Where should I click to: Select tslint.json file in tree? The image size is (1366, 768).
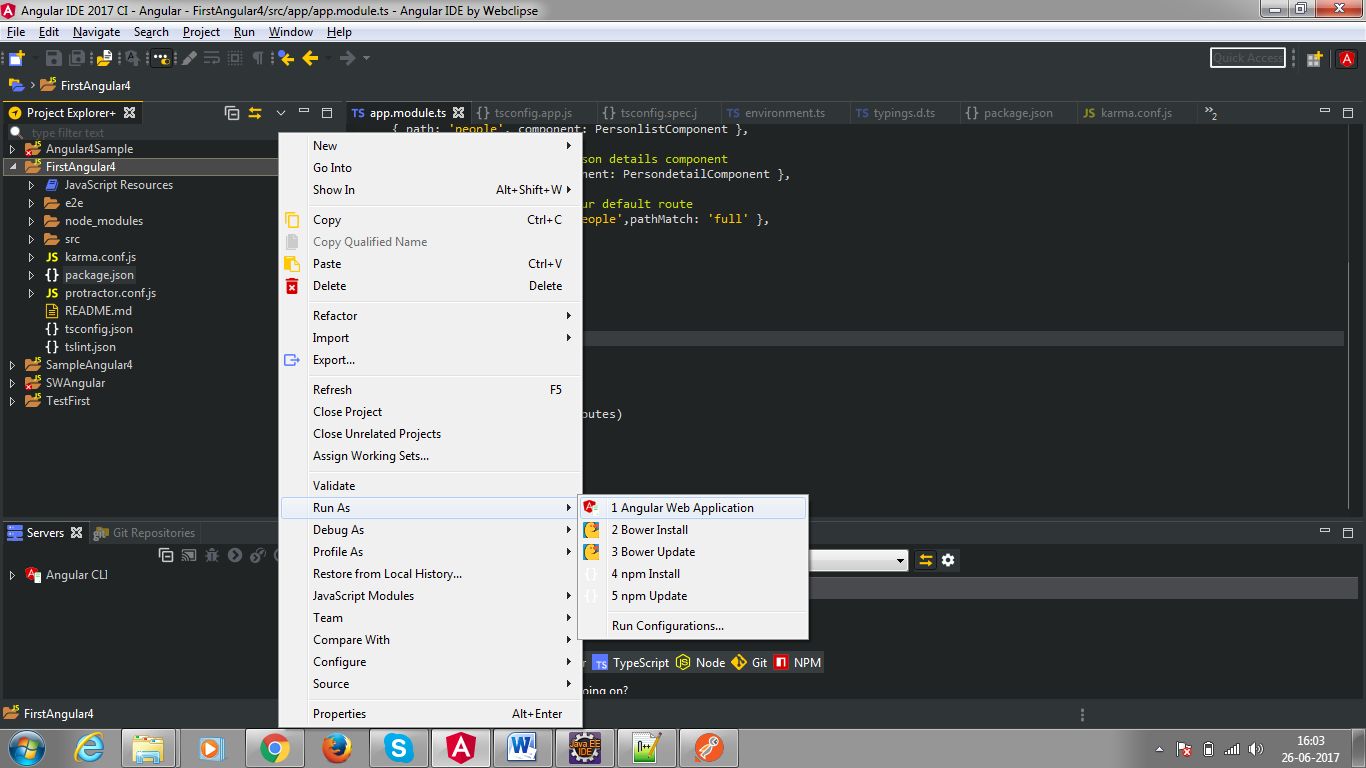(90, 347)
